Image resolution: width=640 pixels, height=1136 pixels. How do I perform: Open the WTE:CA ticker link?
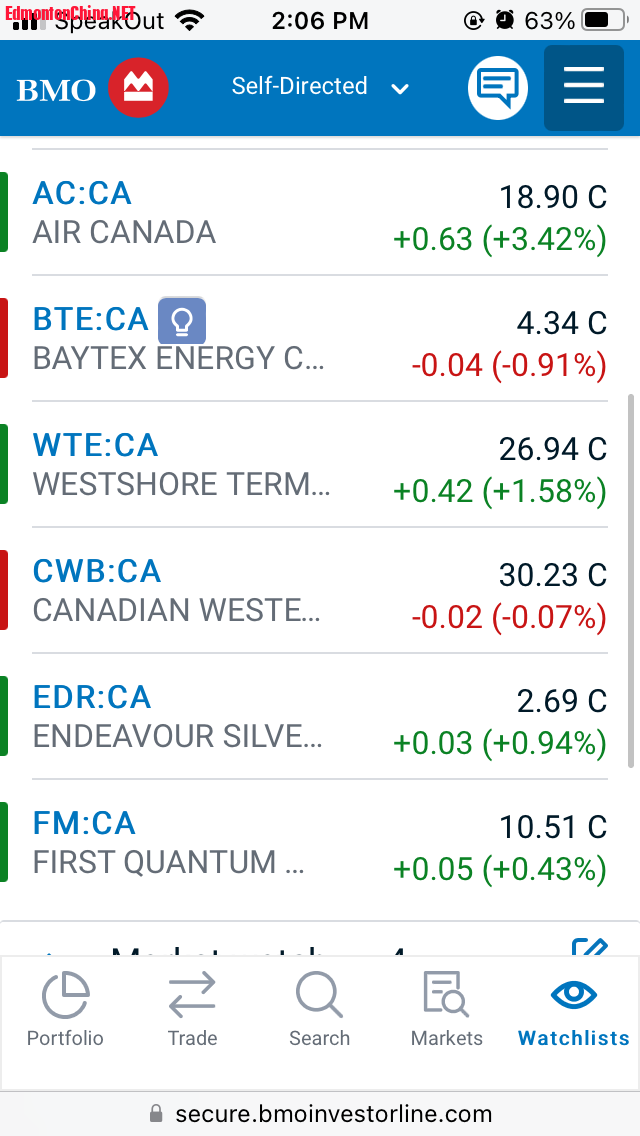[95, 445]
